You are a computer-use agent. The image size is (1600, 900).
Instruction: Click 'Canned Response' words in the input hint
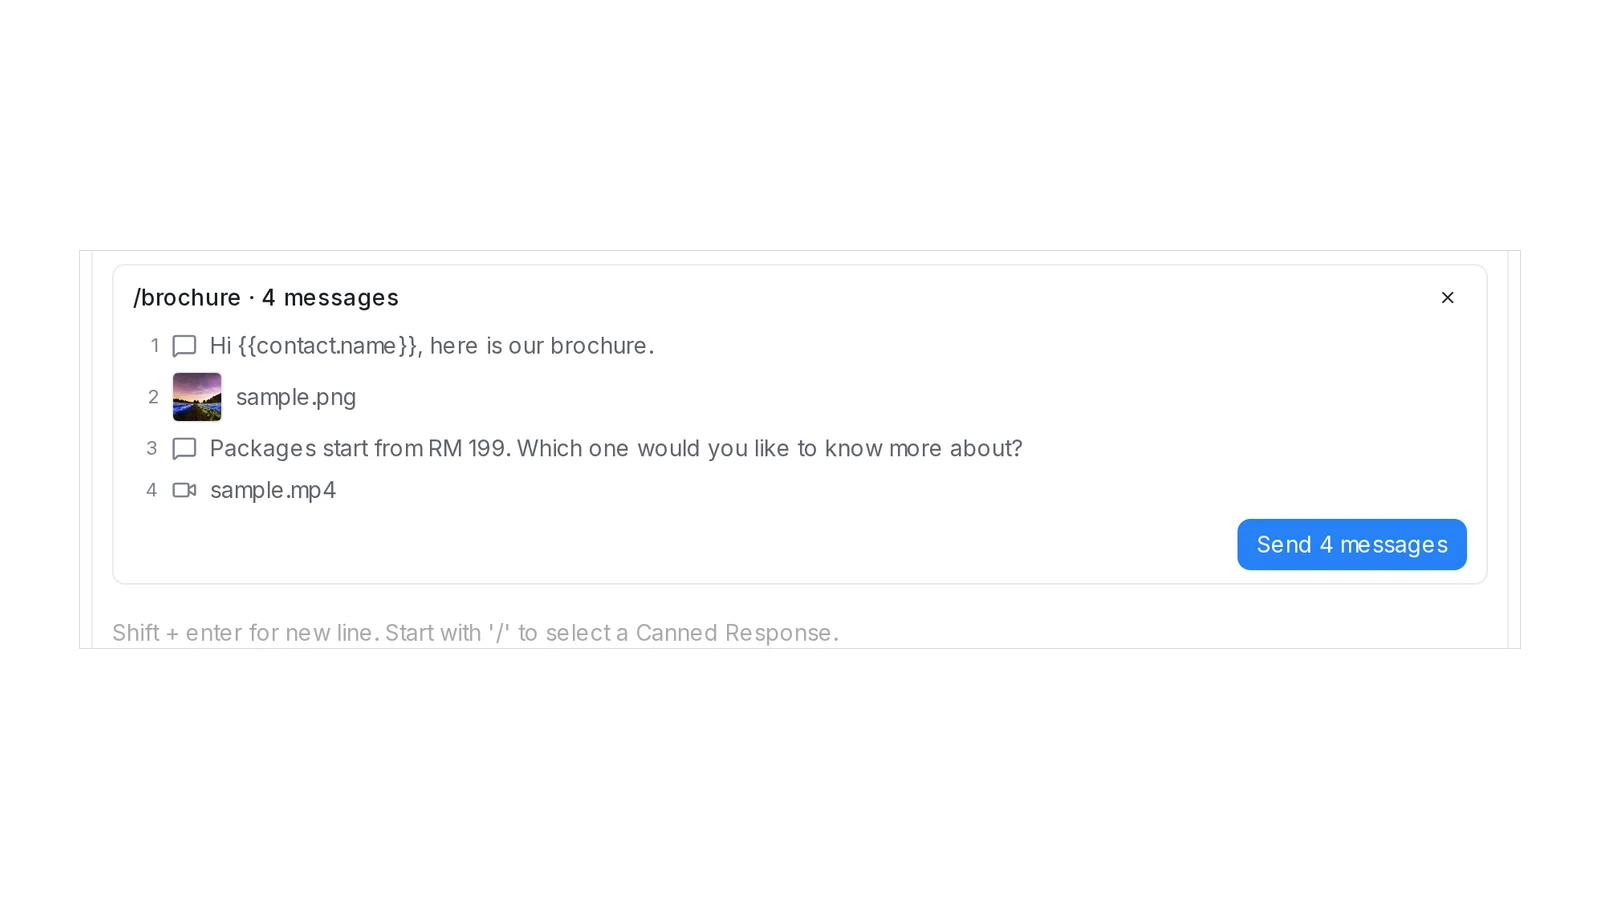click(735, 633)
